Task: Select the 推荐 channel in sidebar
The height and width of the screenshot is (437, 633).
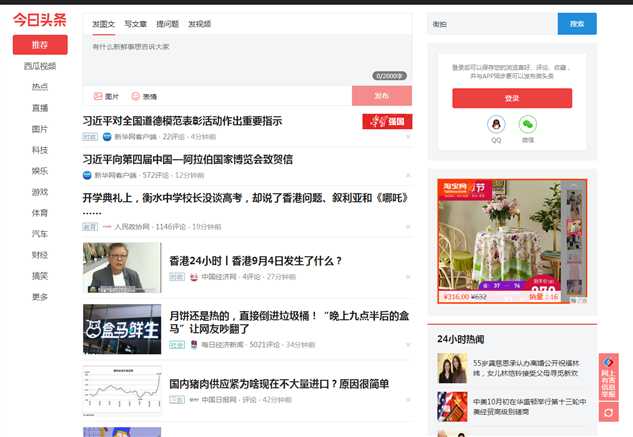Action: [x=40, y=45]
